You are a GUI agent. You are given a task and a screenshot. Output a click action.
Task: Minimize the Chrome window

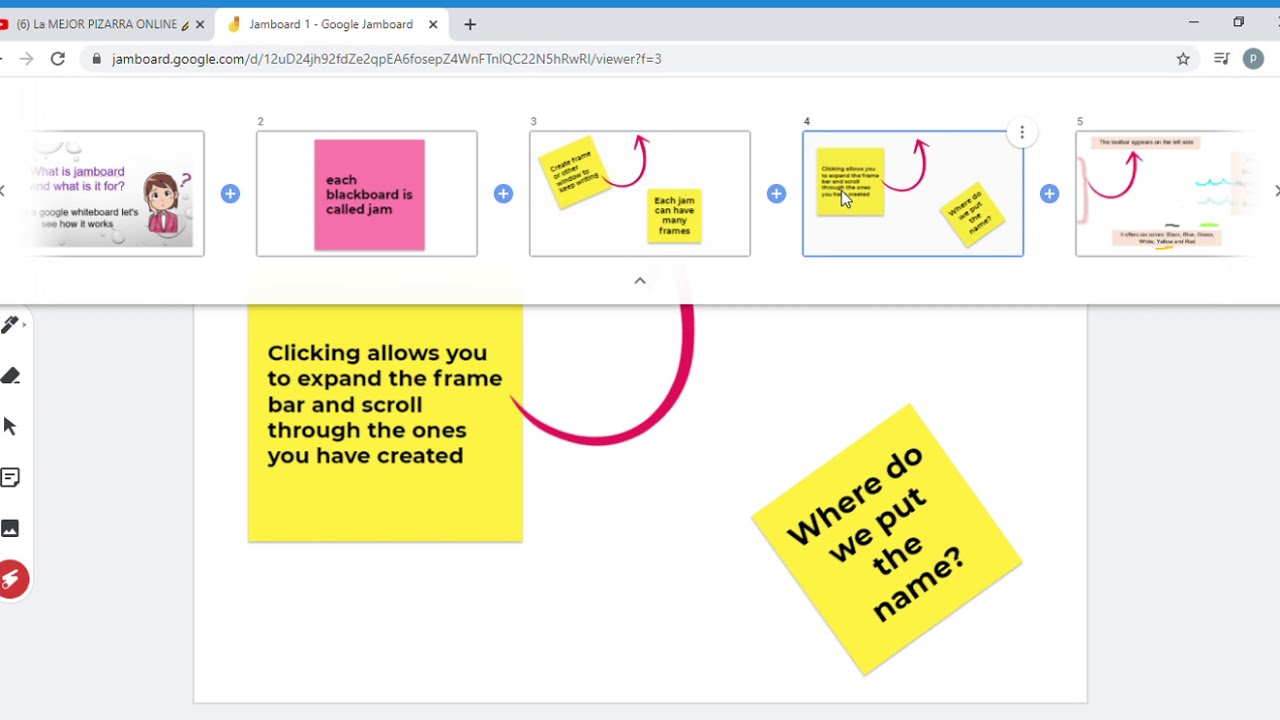coord(1193,22)
